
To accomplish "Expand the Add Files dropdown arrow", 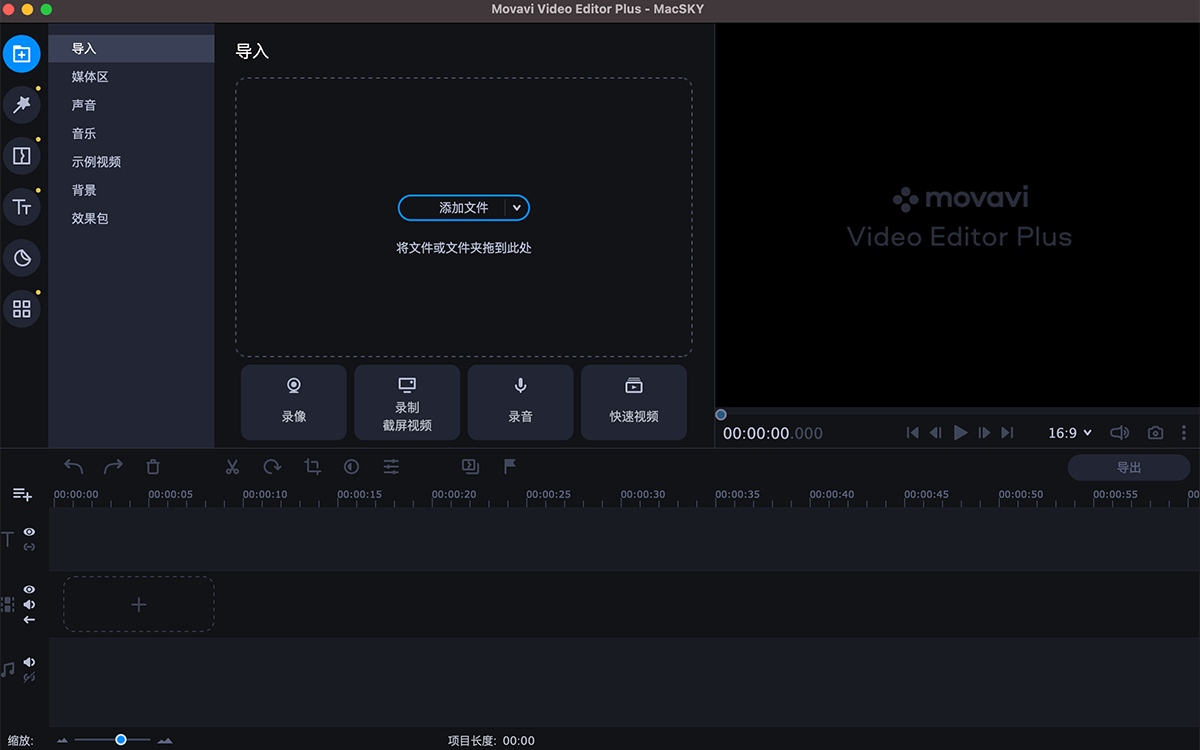I will (516, 208).
